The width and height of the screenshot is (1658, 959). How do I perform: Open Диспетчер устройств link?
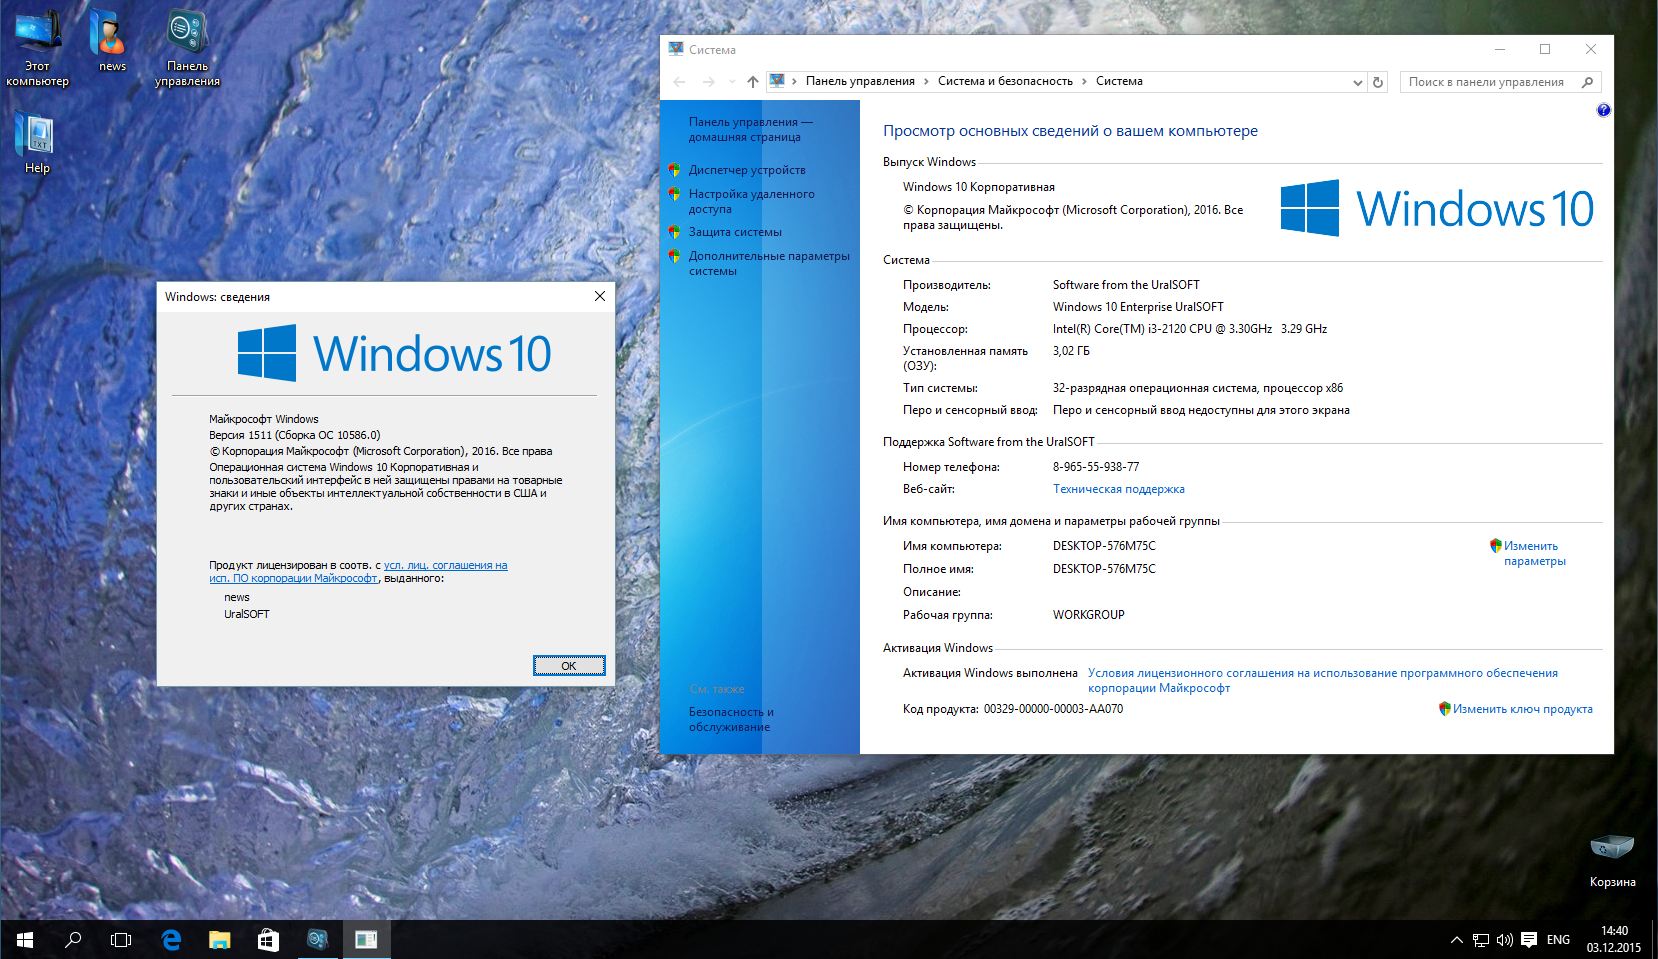tap(747, 170)
